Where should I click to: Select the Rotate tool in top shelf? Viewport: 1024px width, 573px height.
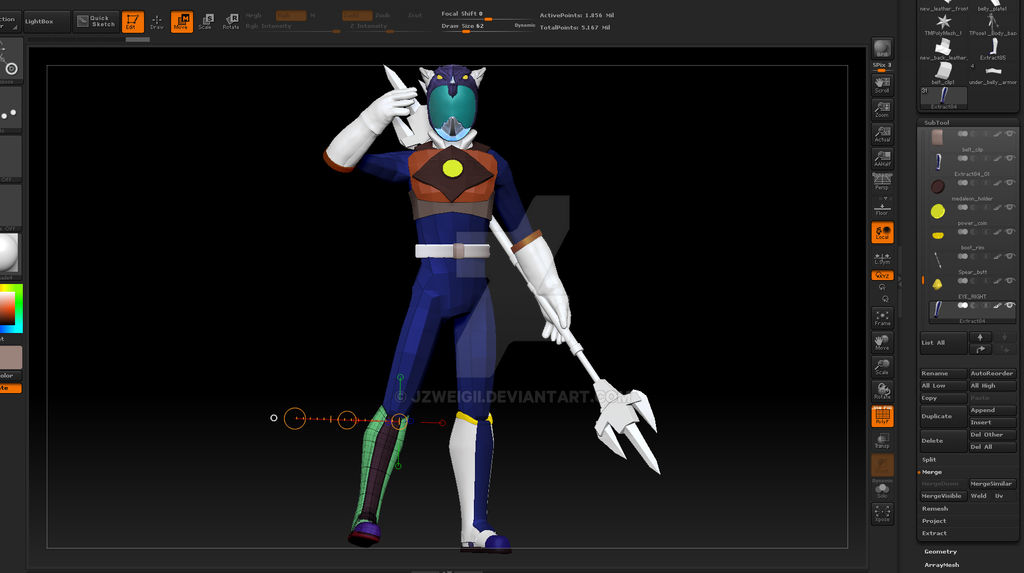(x=231, y=22)
